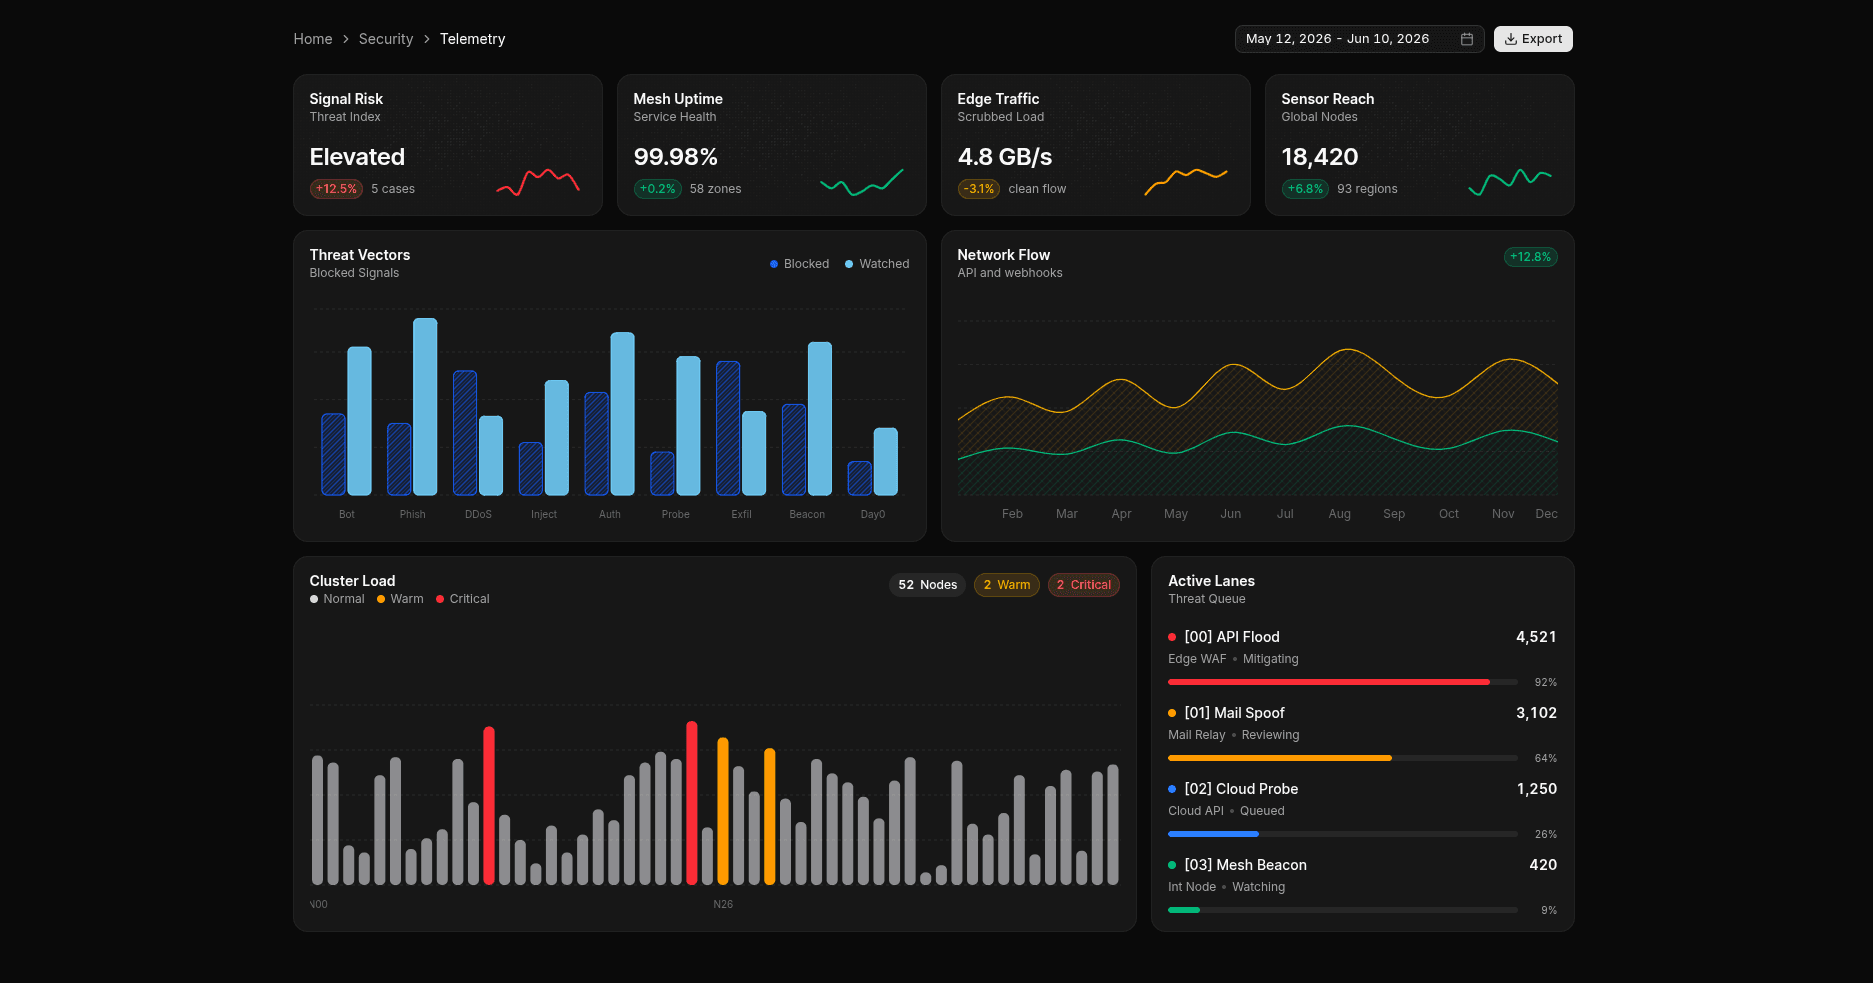1873x983 pixels.
Task: Click the 4.8 GB/s traffic value
Action: click(x=1005, y=157)
